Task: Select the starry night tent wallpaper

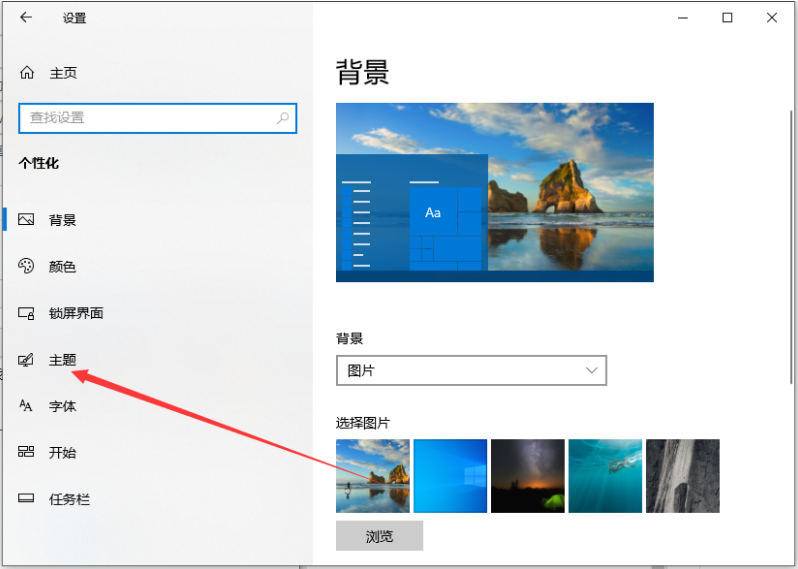Action: [528, 476]
